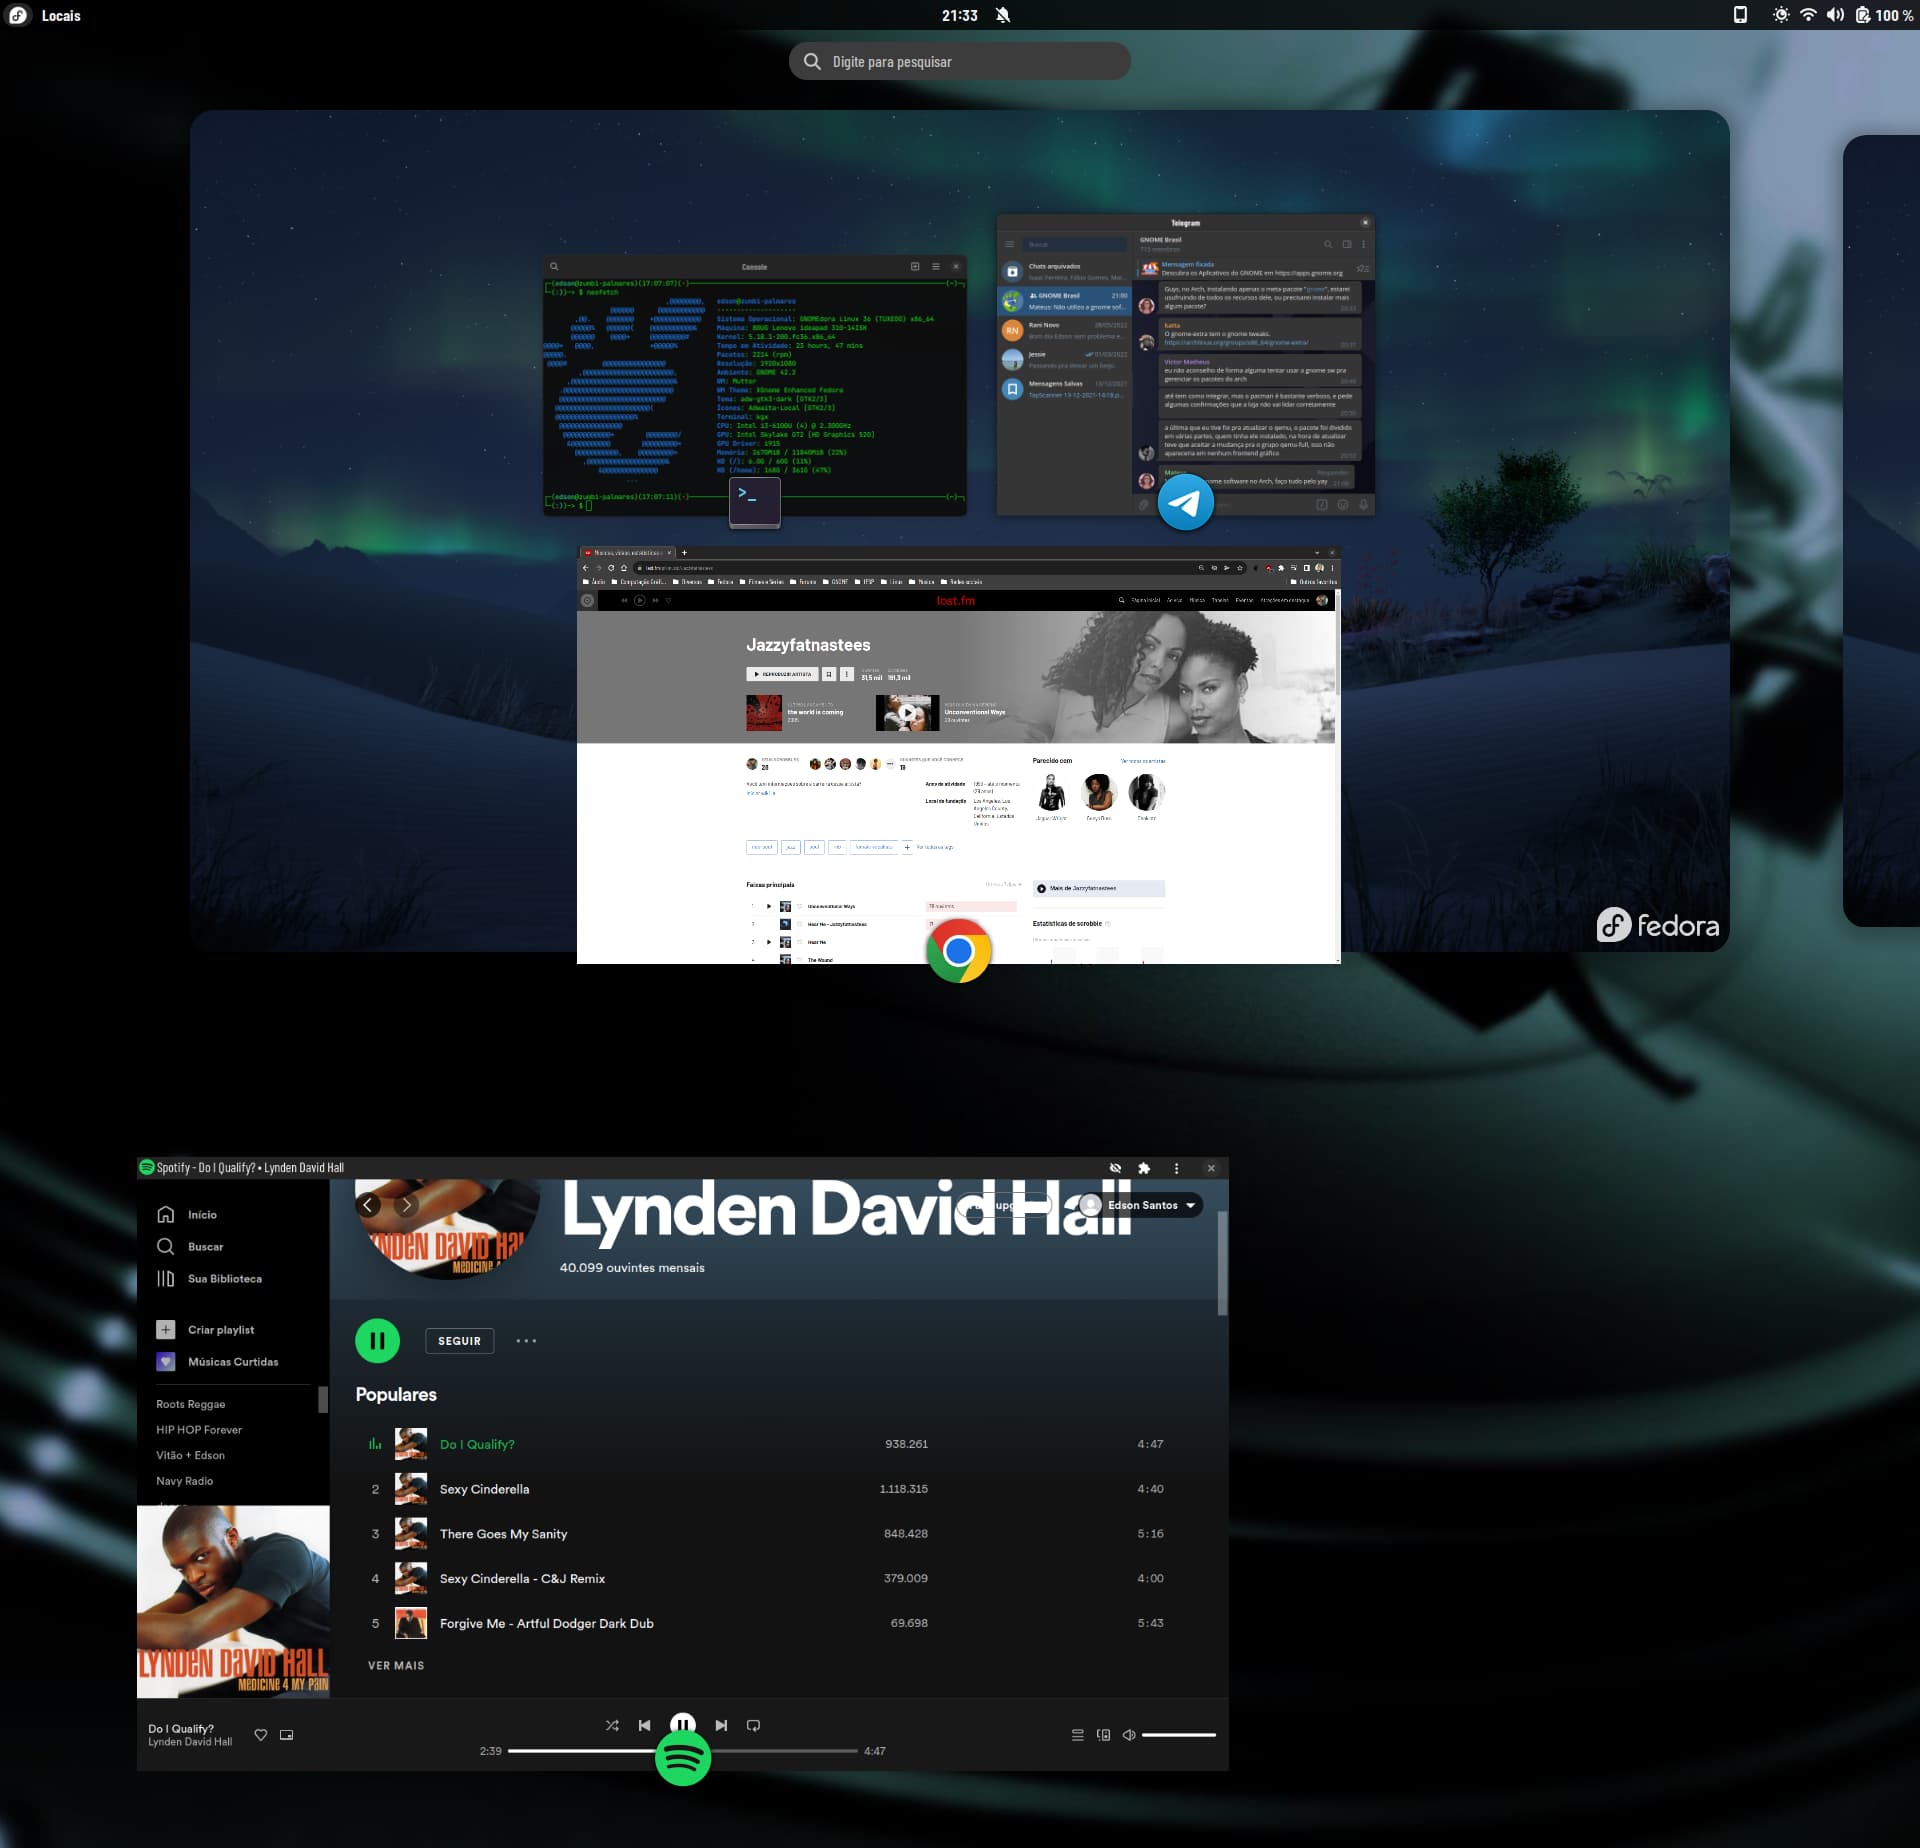Toggle repeat mode in Spotify player

754,1725
